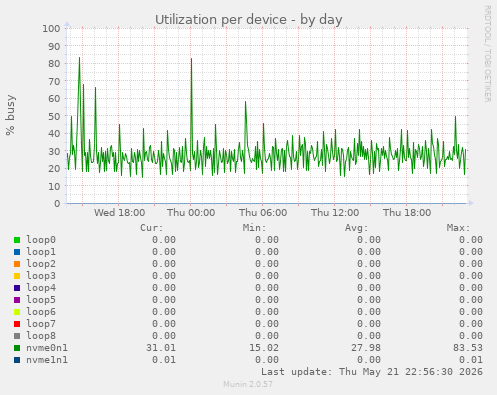Viewport: 497px width, 395px height.
Task: Select the loop7 legend label
Action: pyautogui.click(x=41, y=324)
